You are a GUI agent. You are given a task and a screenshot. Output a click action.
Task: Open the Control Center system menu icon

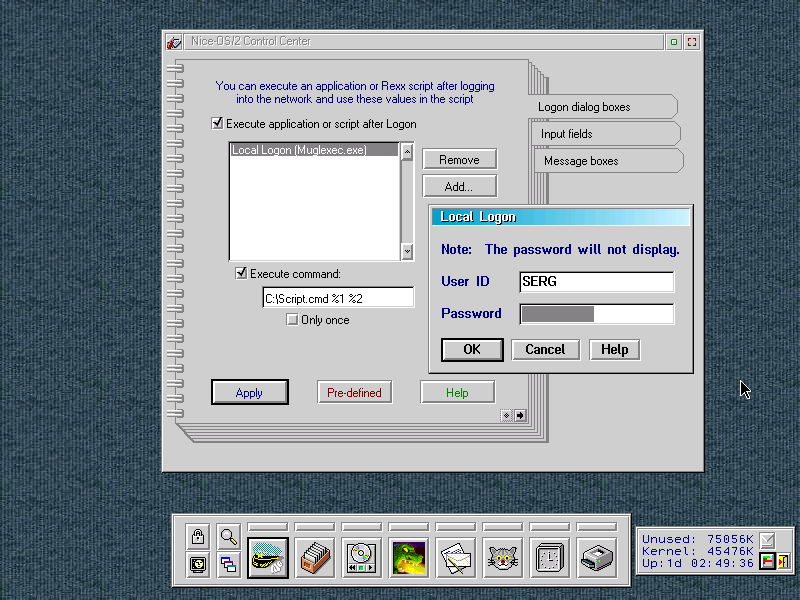click(174, 42)
